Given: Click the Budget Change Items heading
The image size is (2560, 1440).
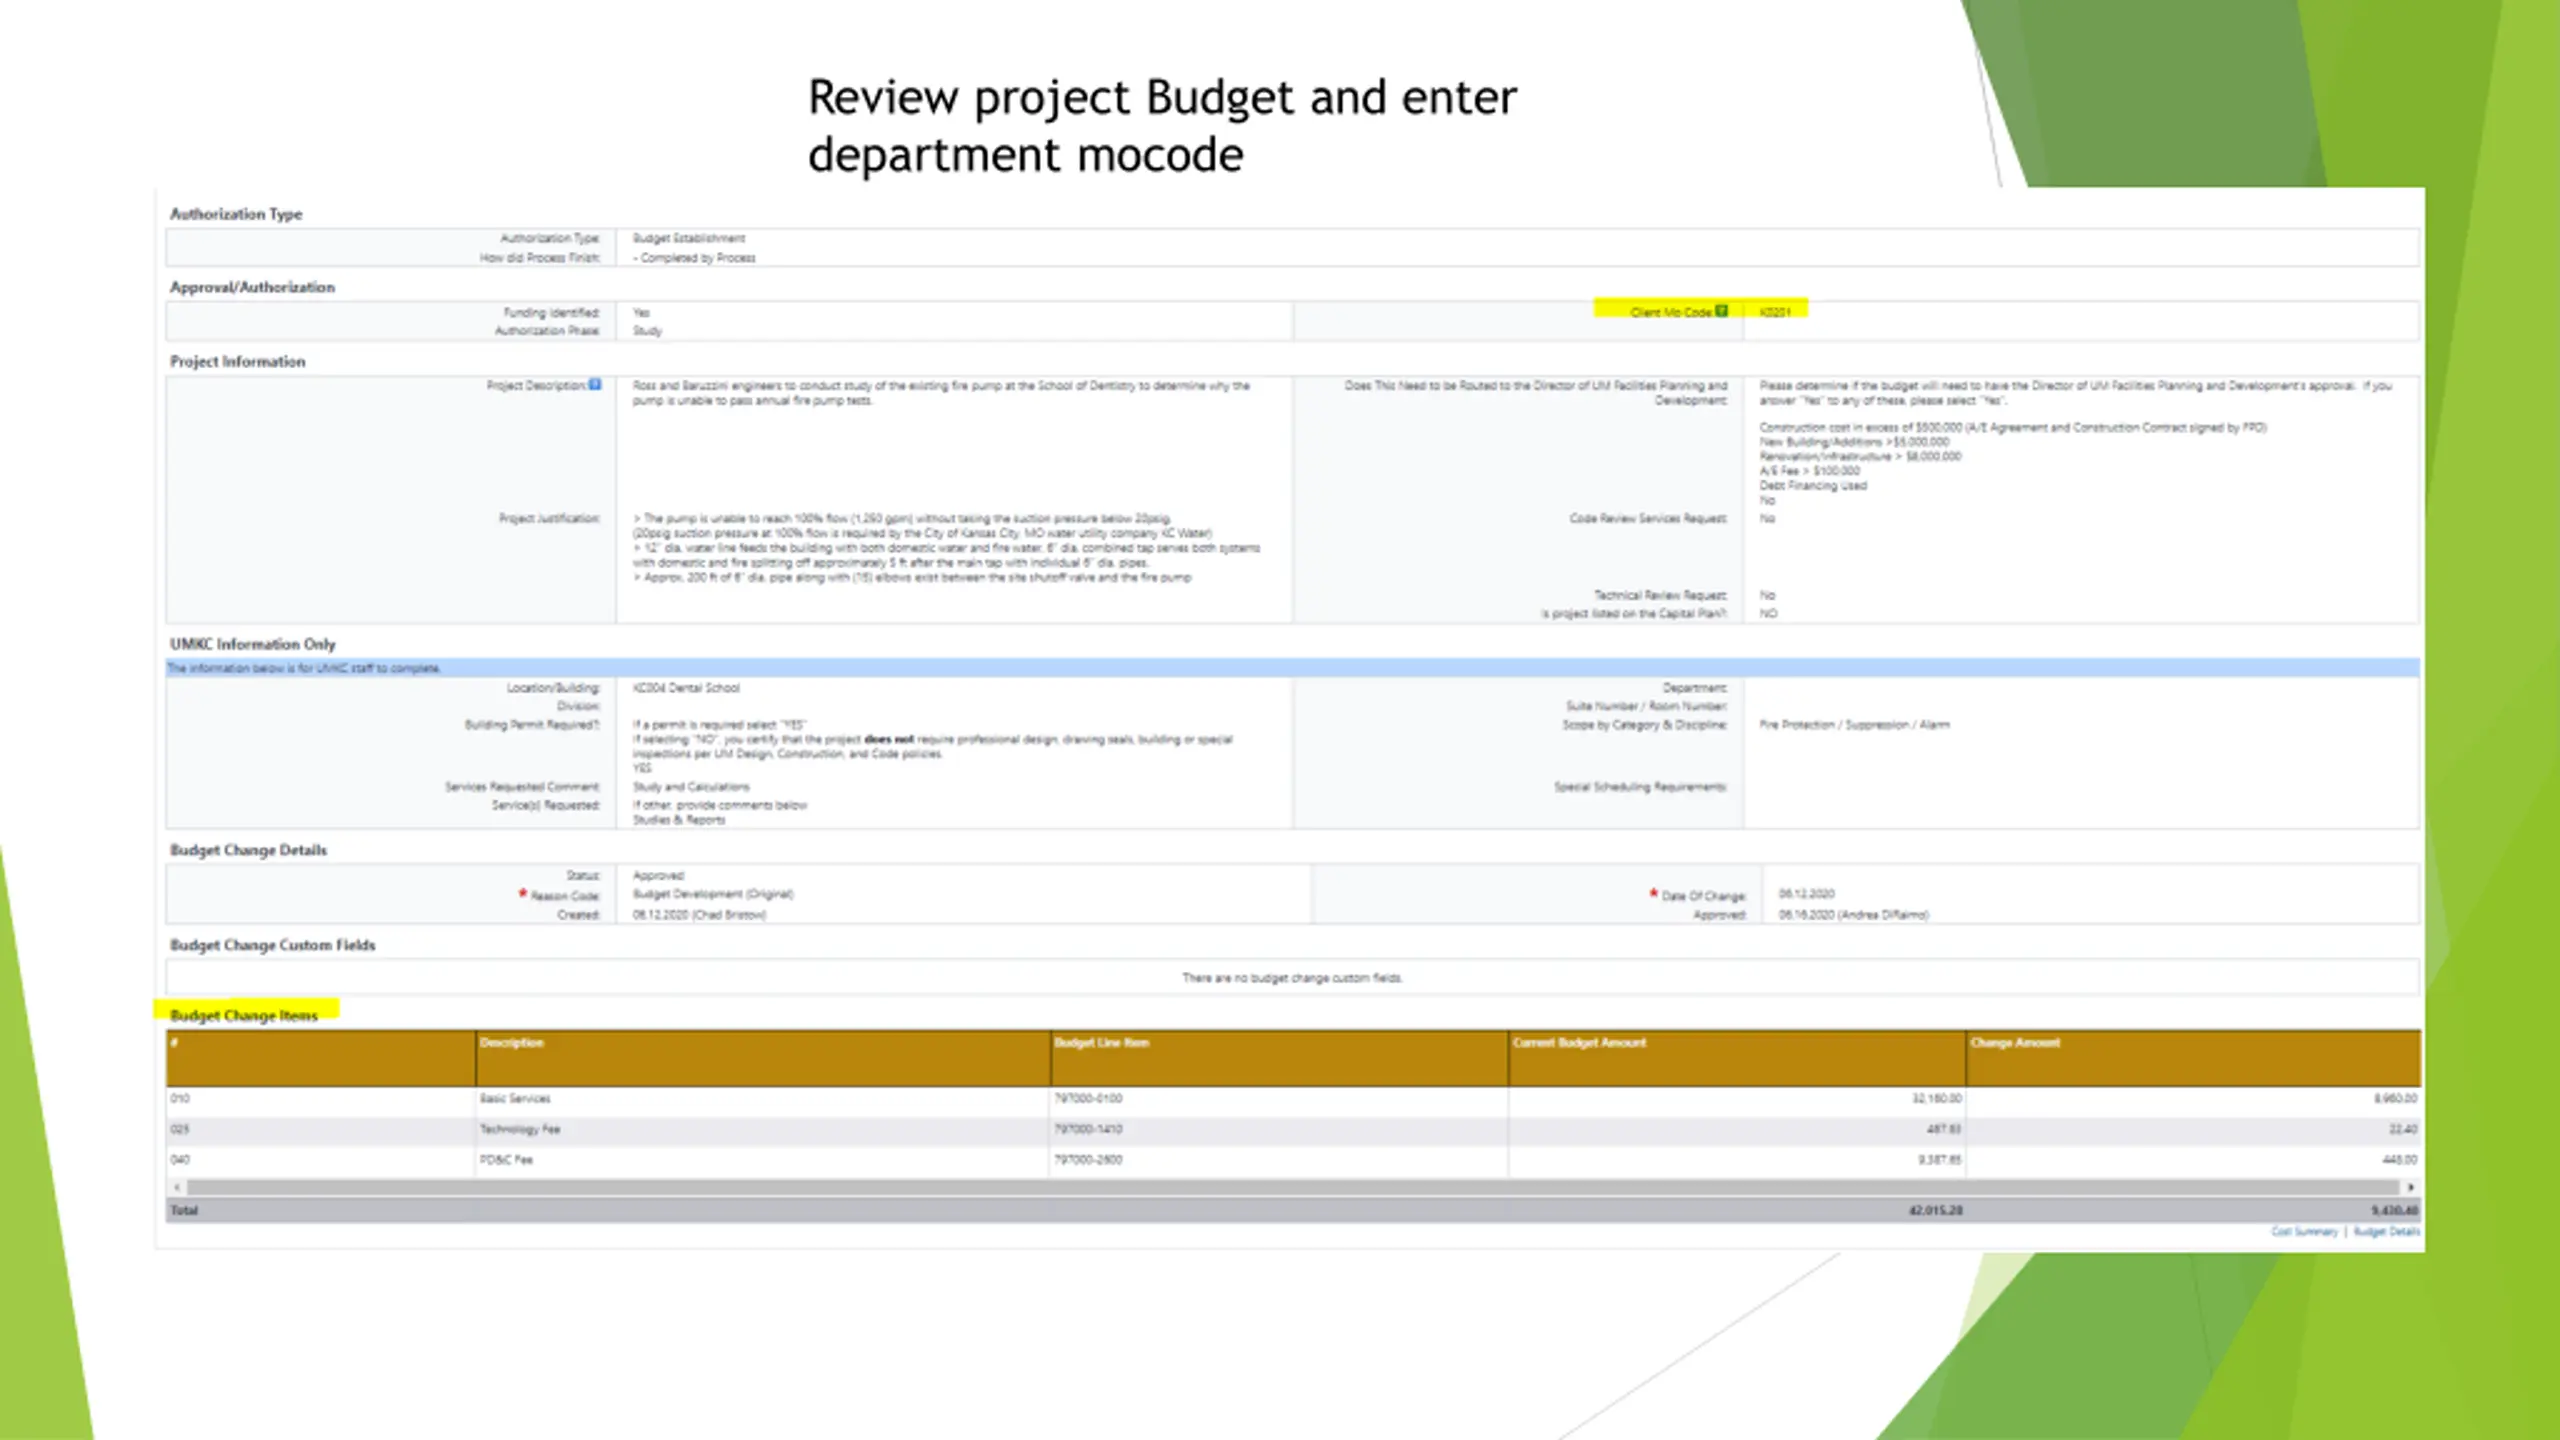Looking at the screenshot, I should click(x=244, y=1016).
